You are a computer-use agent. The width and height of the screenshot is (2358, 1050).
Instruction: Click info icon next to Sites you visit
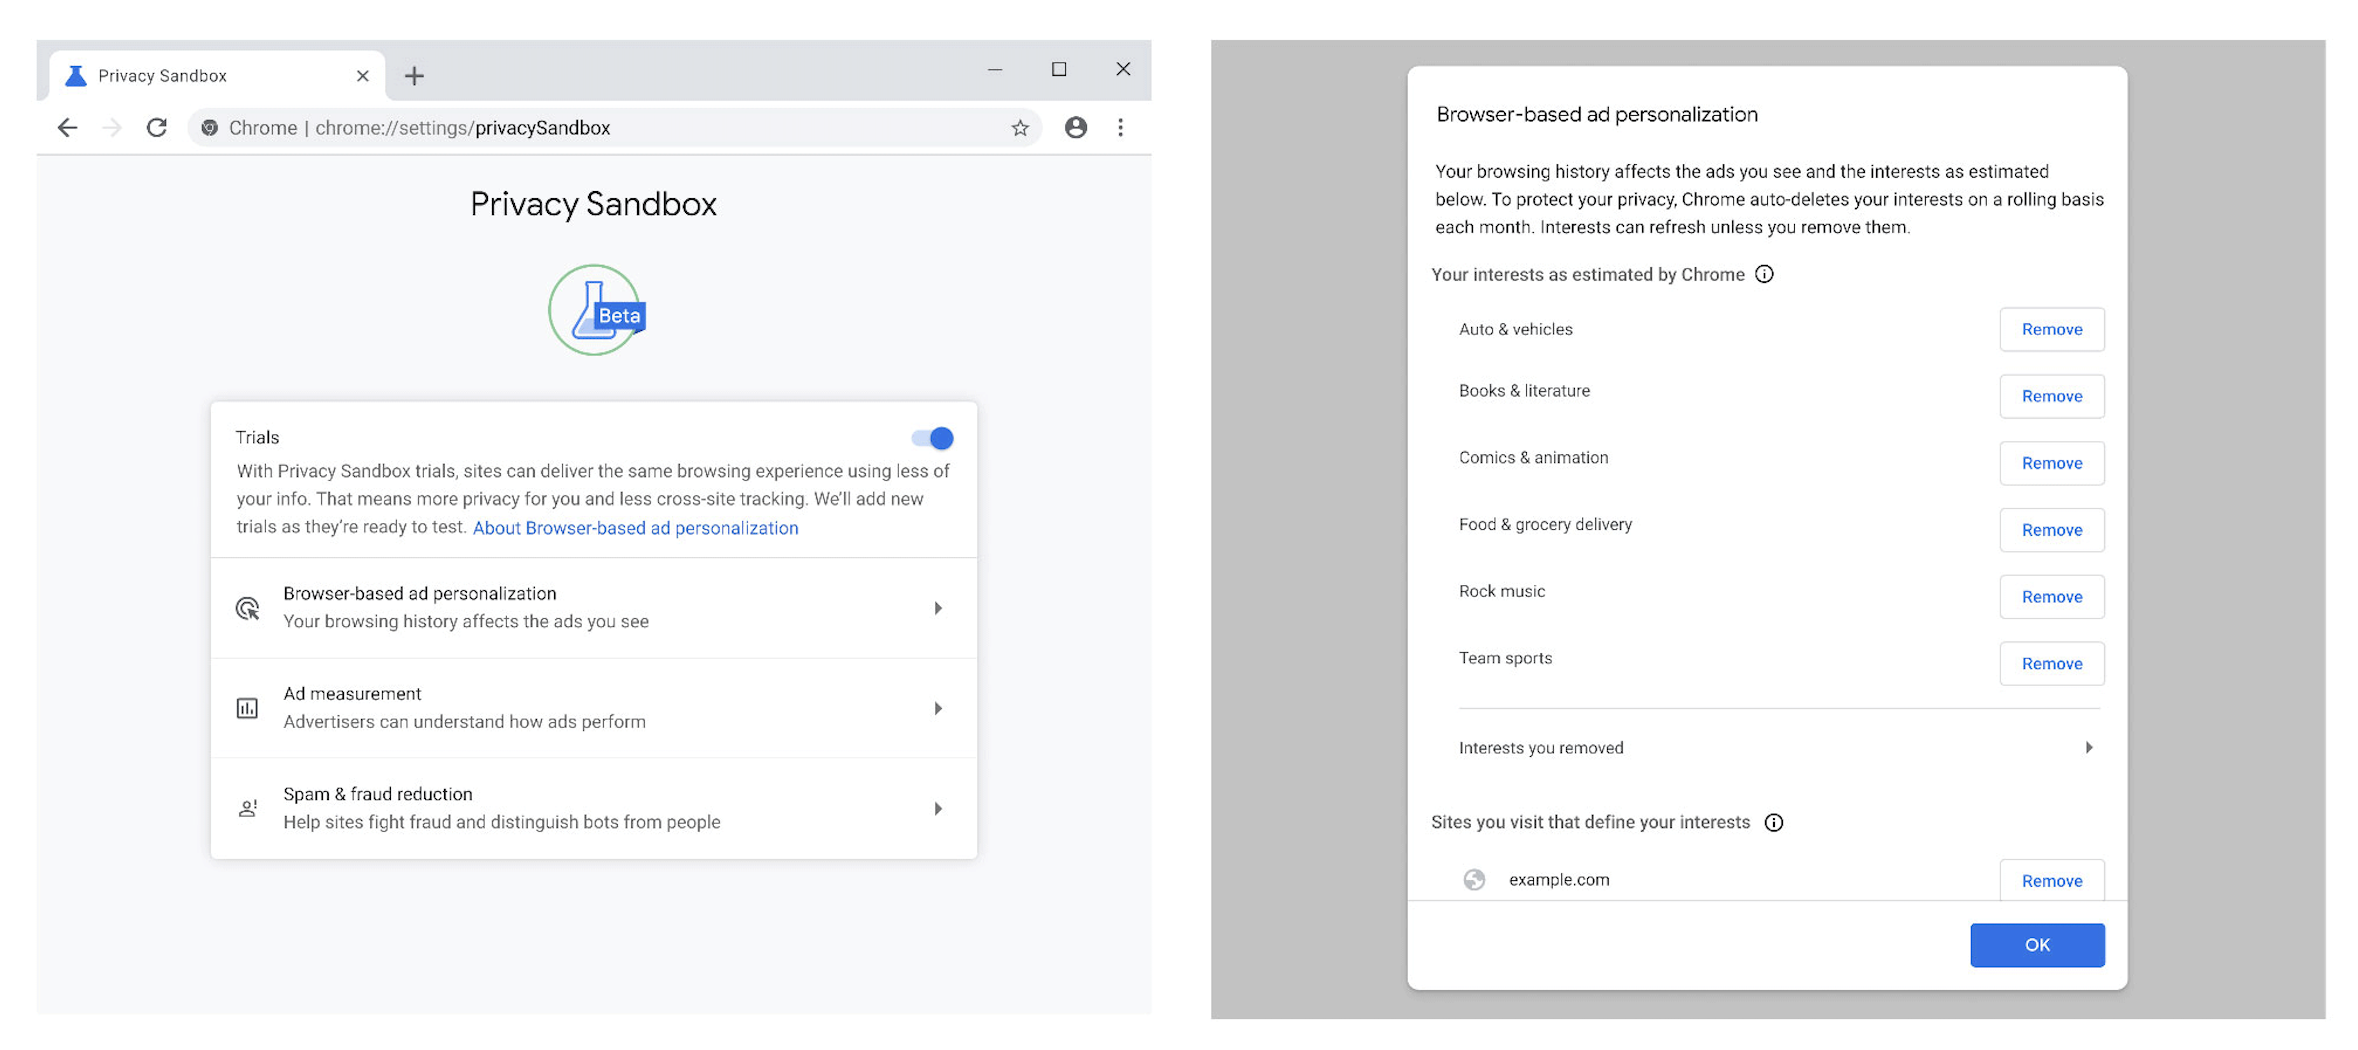(1773, 822)
